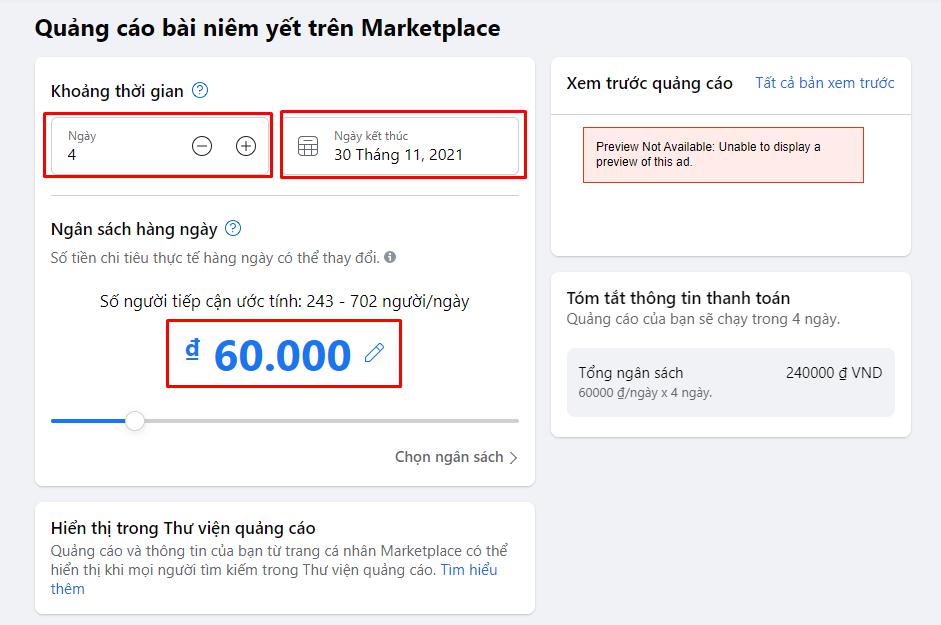Open the Khoảng thời gian help tooltip
The width and height of the screenshot is (941, 625).
click(x=199, y=90)
